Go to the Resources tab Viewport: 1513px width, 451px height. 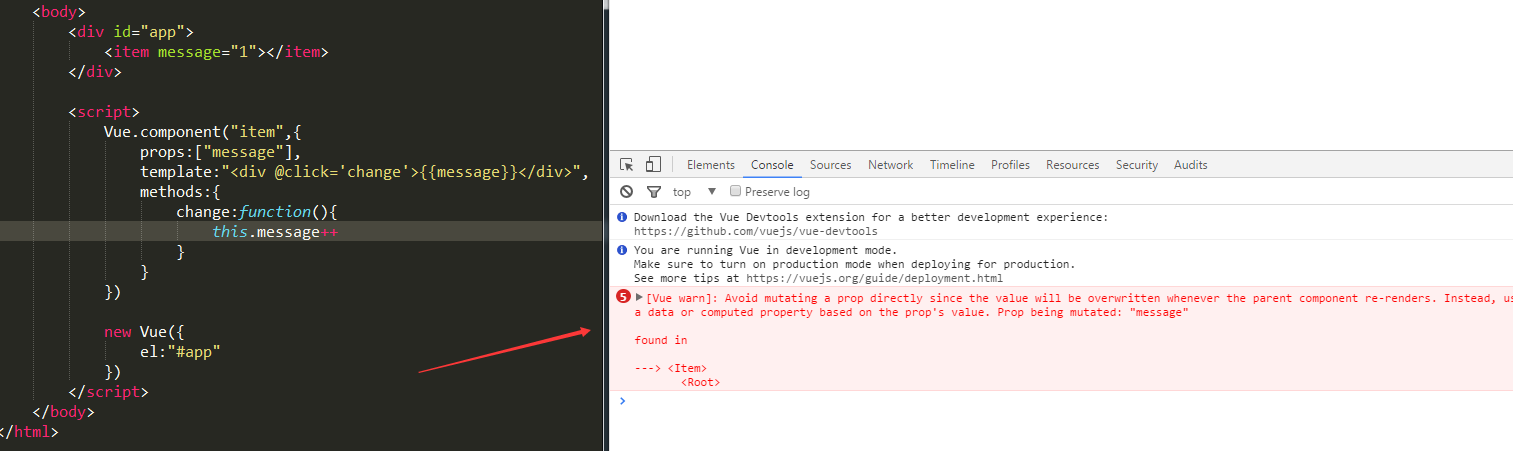click(1072, 165)
